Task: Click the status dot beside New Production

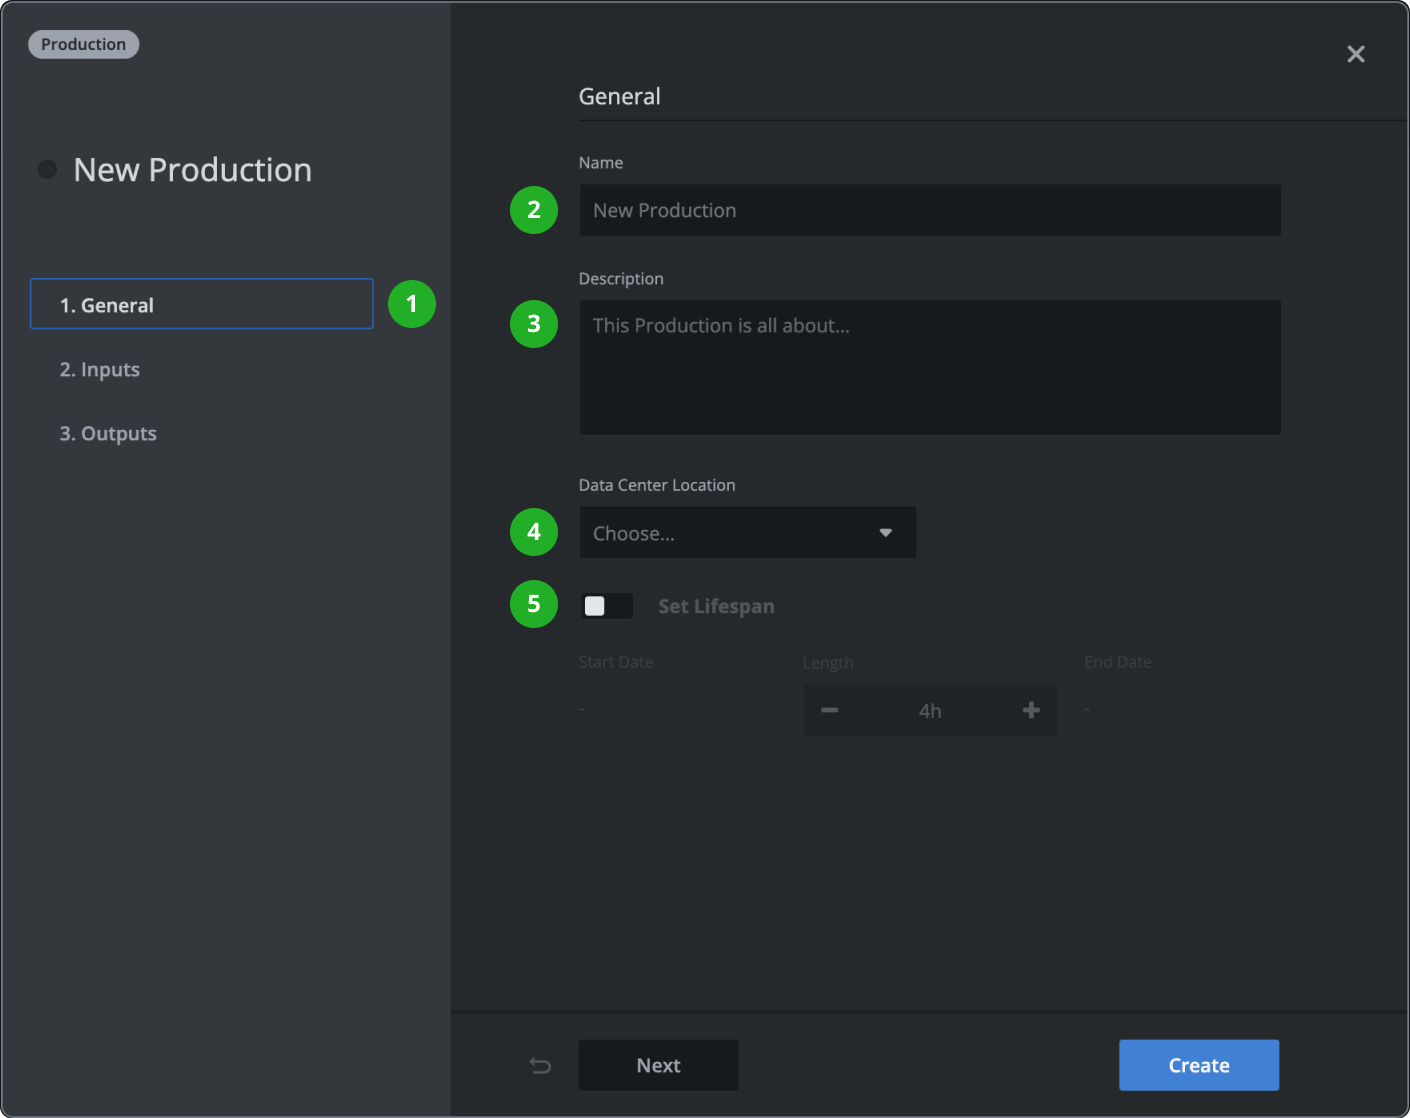Action: [x=47, y=169]
